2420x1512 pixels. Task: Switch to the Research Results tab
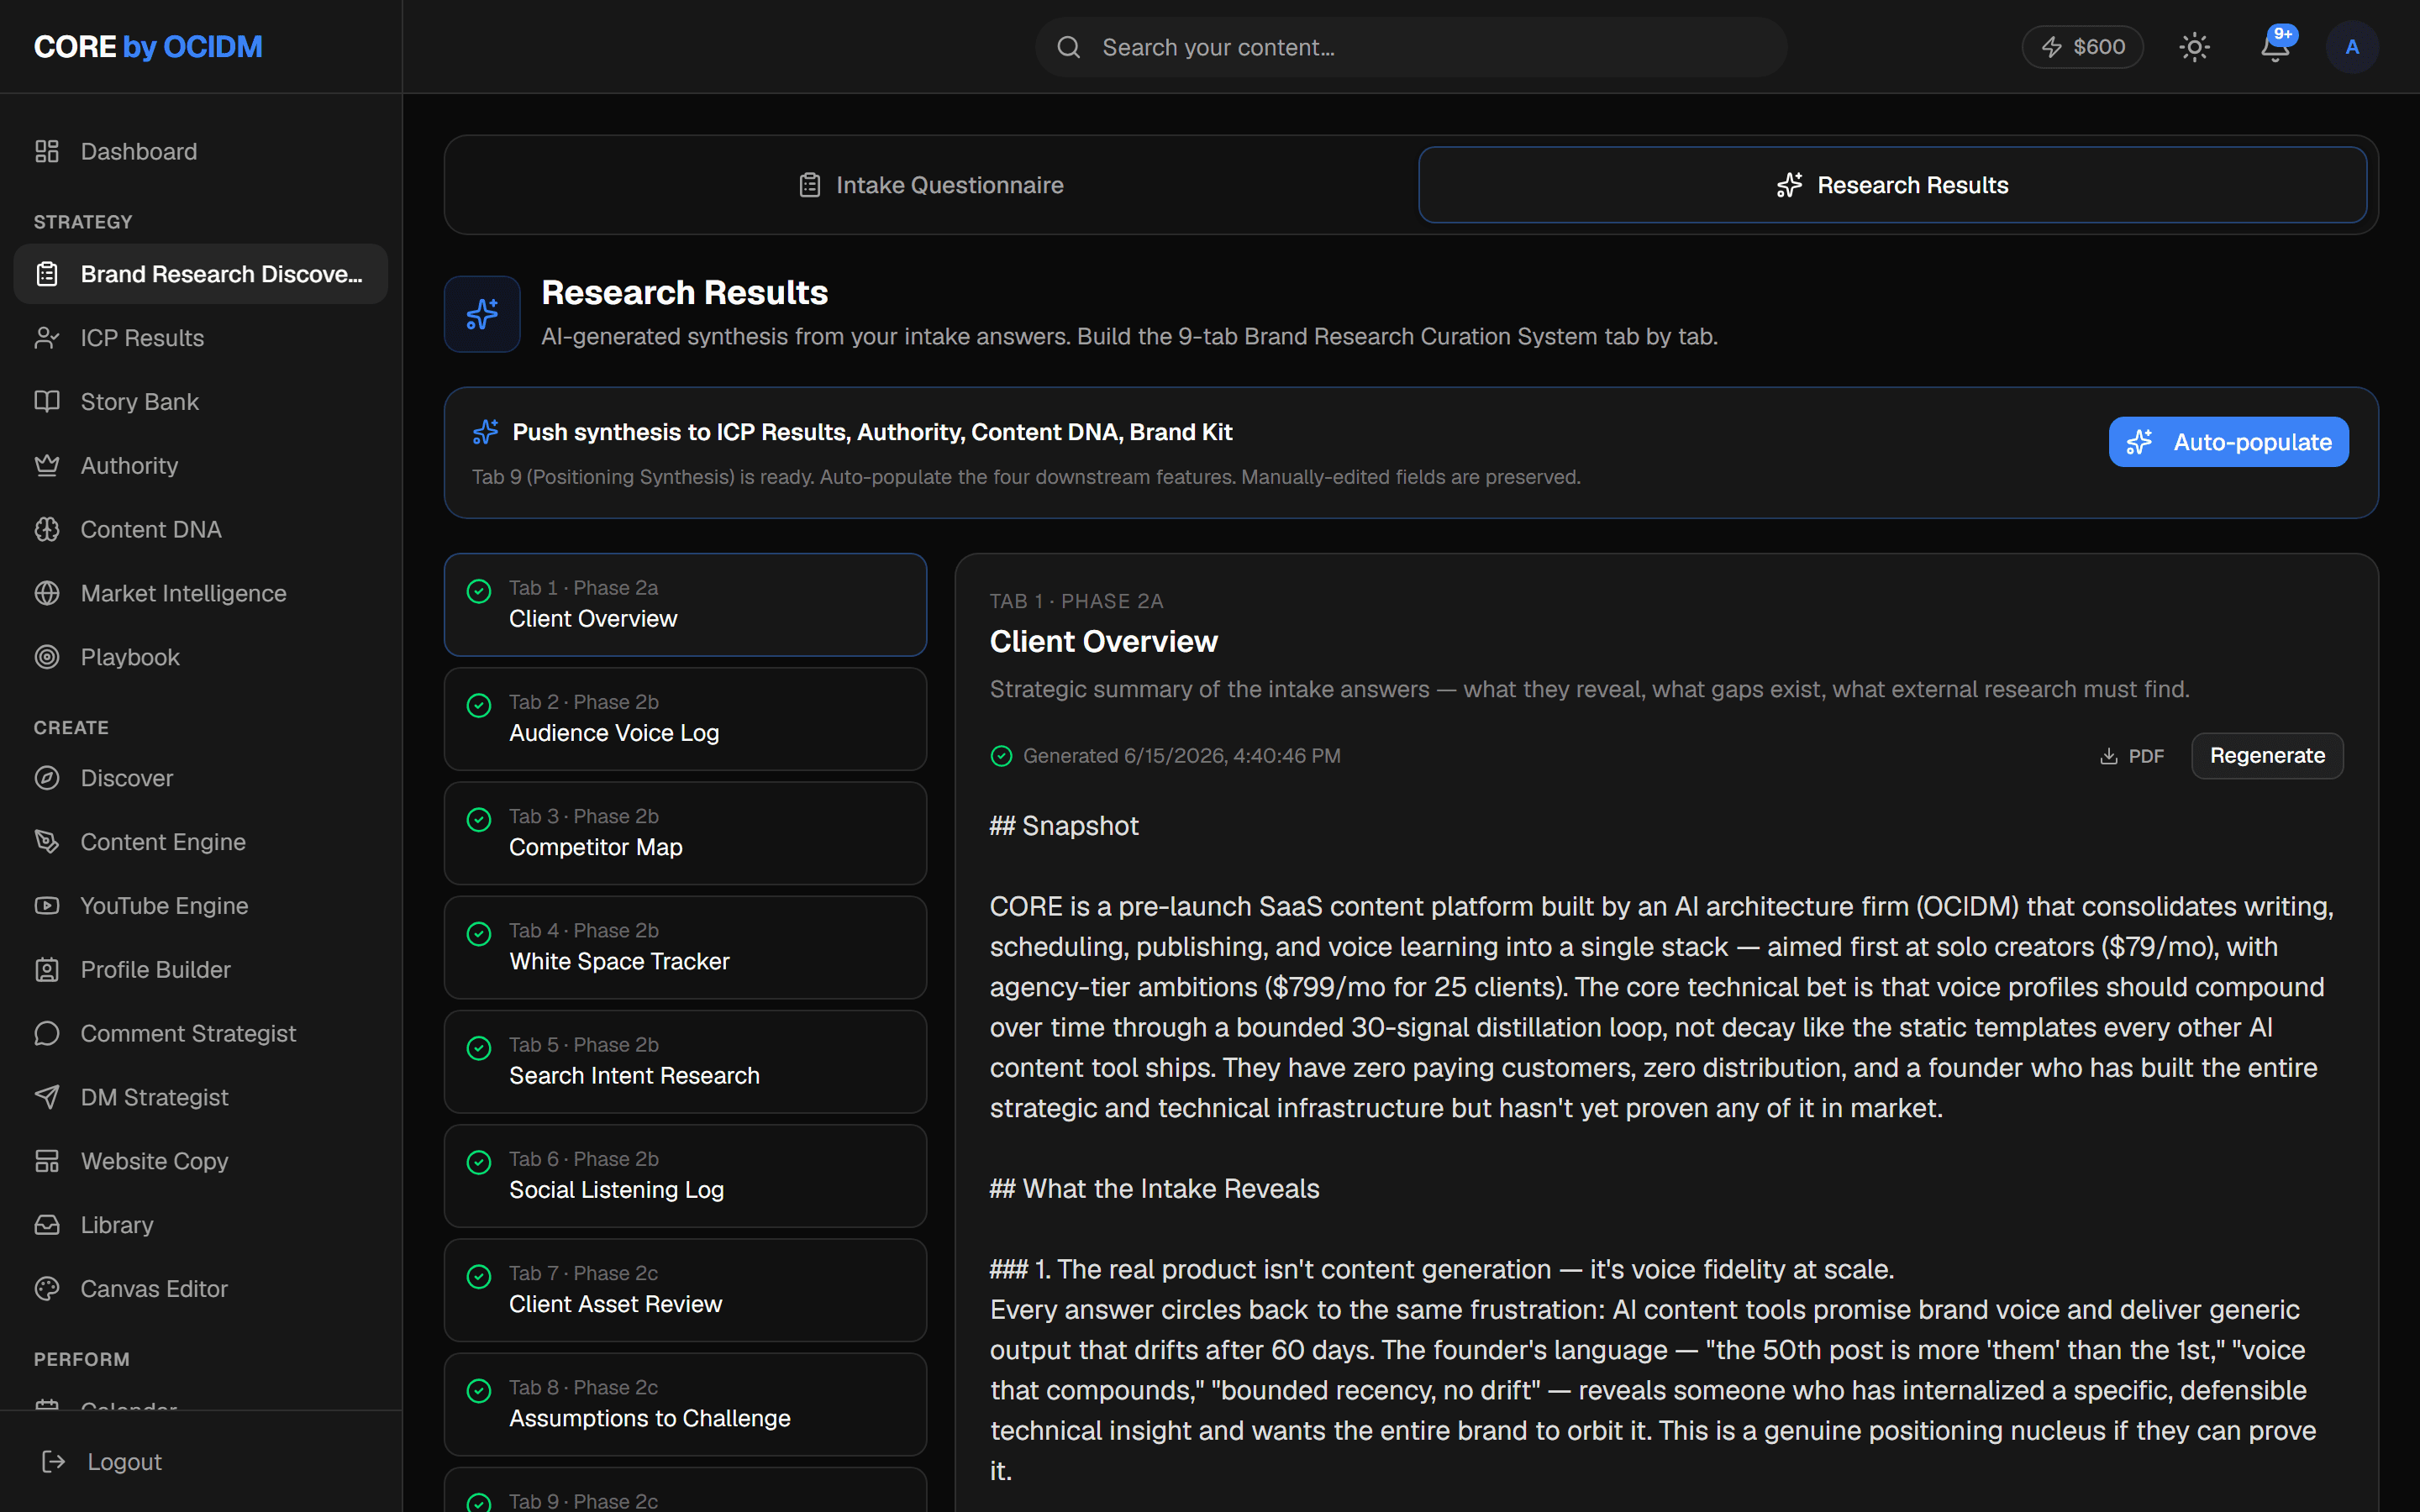click(x=1892, y=185)
